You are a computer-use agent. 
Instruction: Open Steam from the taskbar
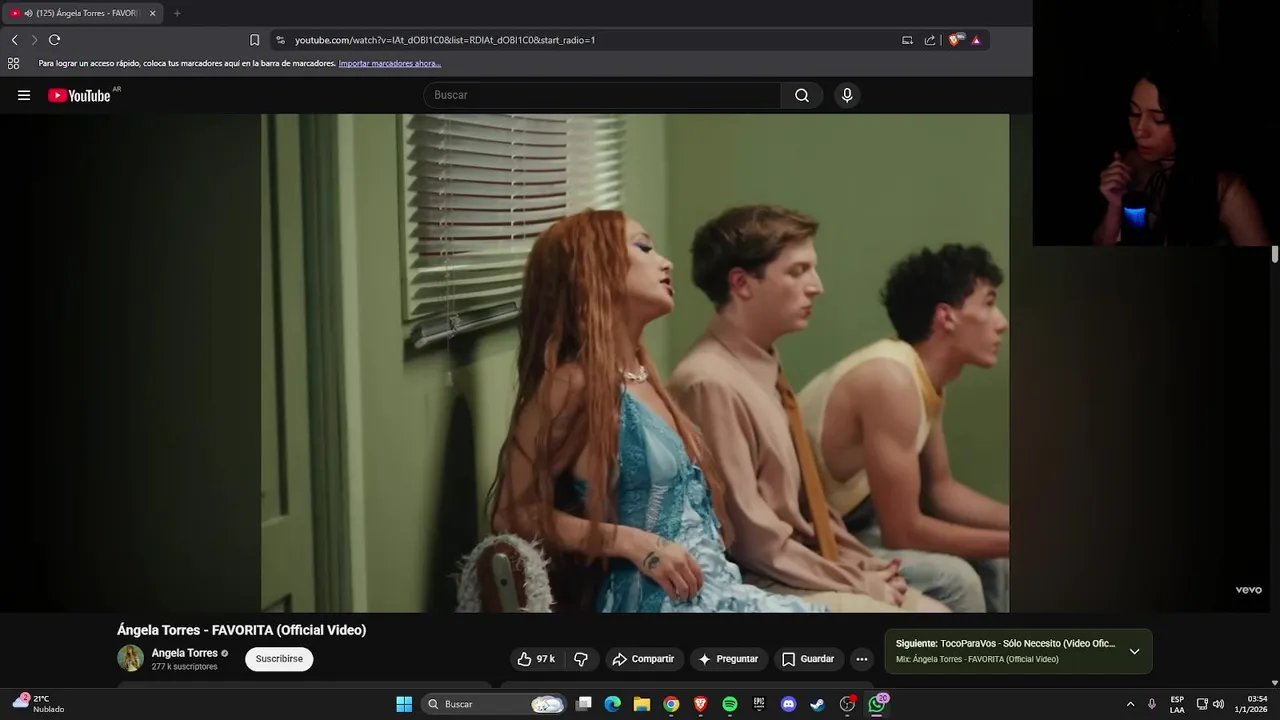(x=817, y=704)
